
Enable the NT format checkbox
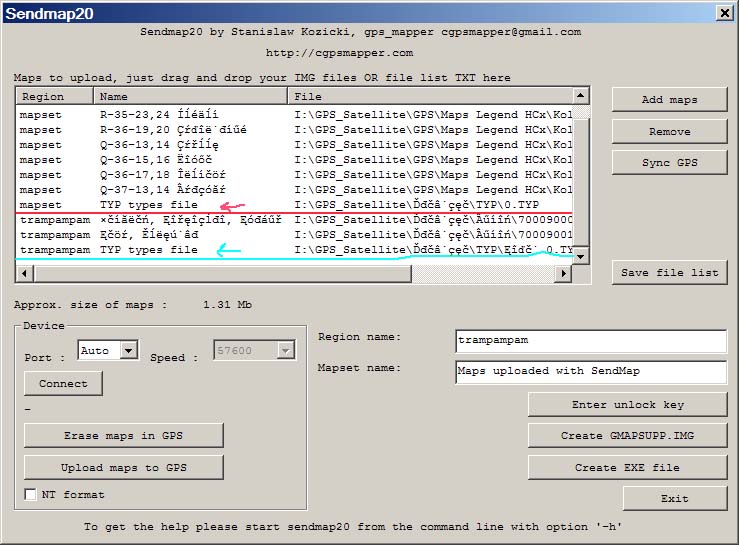point(31,494)
